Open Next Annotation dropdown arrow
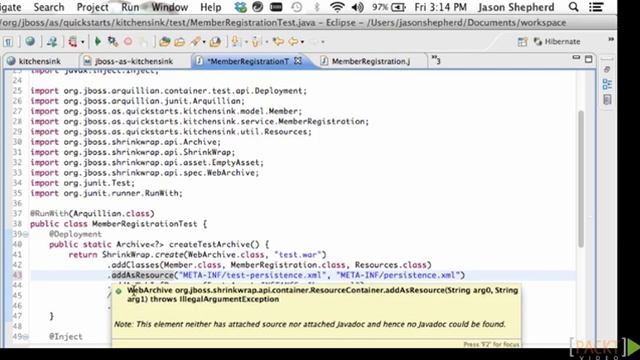 [x=246, y=42]
